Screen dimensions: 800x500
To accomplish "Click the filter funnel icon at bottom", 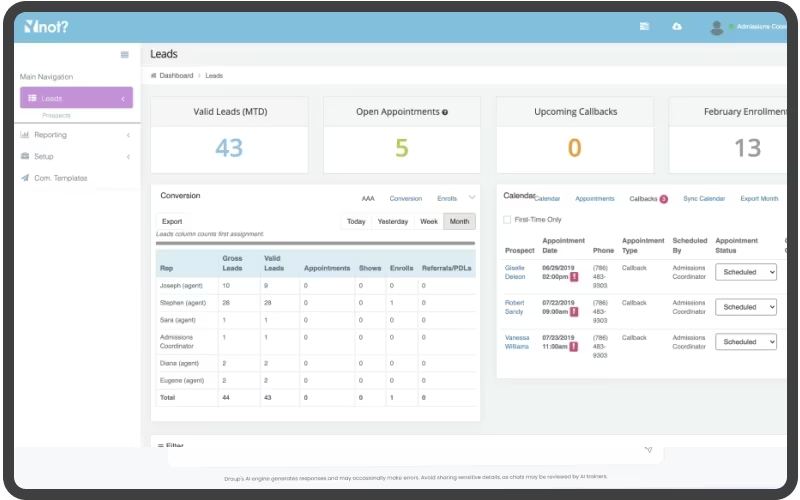I will pos(648,449).
